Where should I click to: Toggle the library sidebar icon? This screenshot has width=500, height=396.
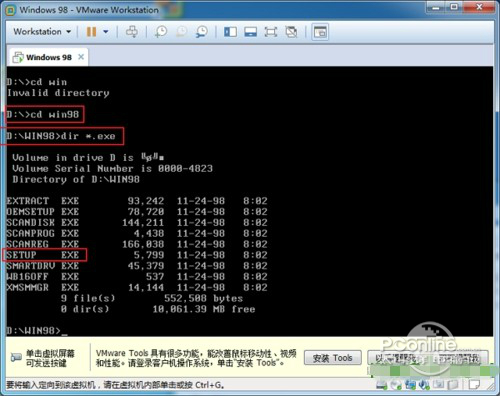point(230,32)
